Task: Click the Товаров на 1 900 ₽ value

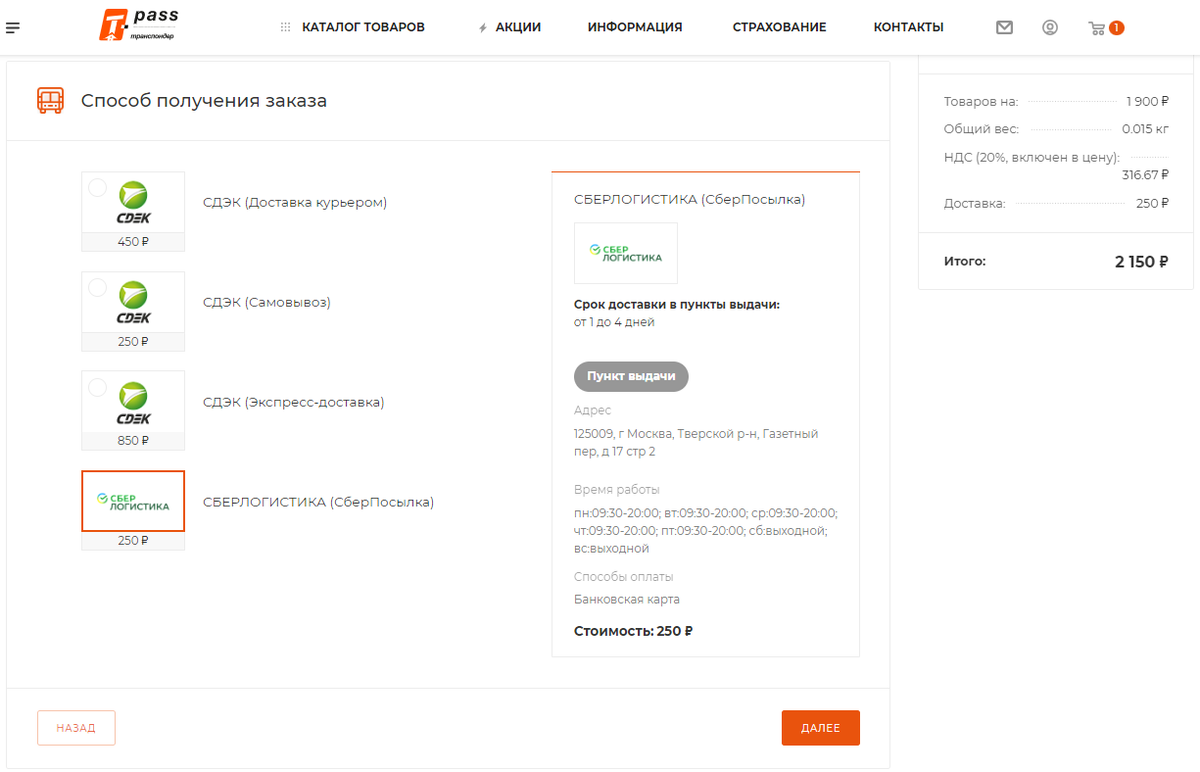Action: [x=1147, y=102]
